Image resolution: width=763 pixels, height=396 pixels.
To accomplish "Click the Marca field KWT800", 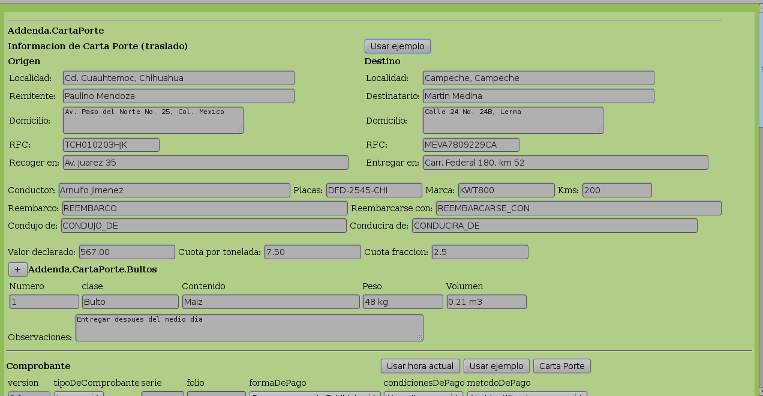I will [506, 190].
